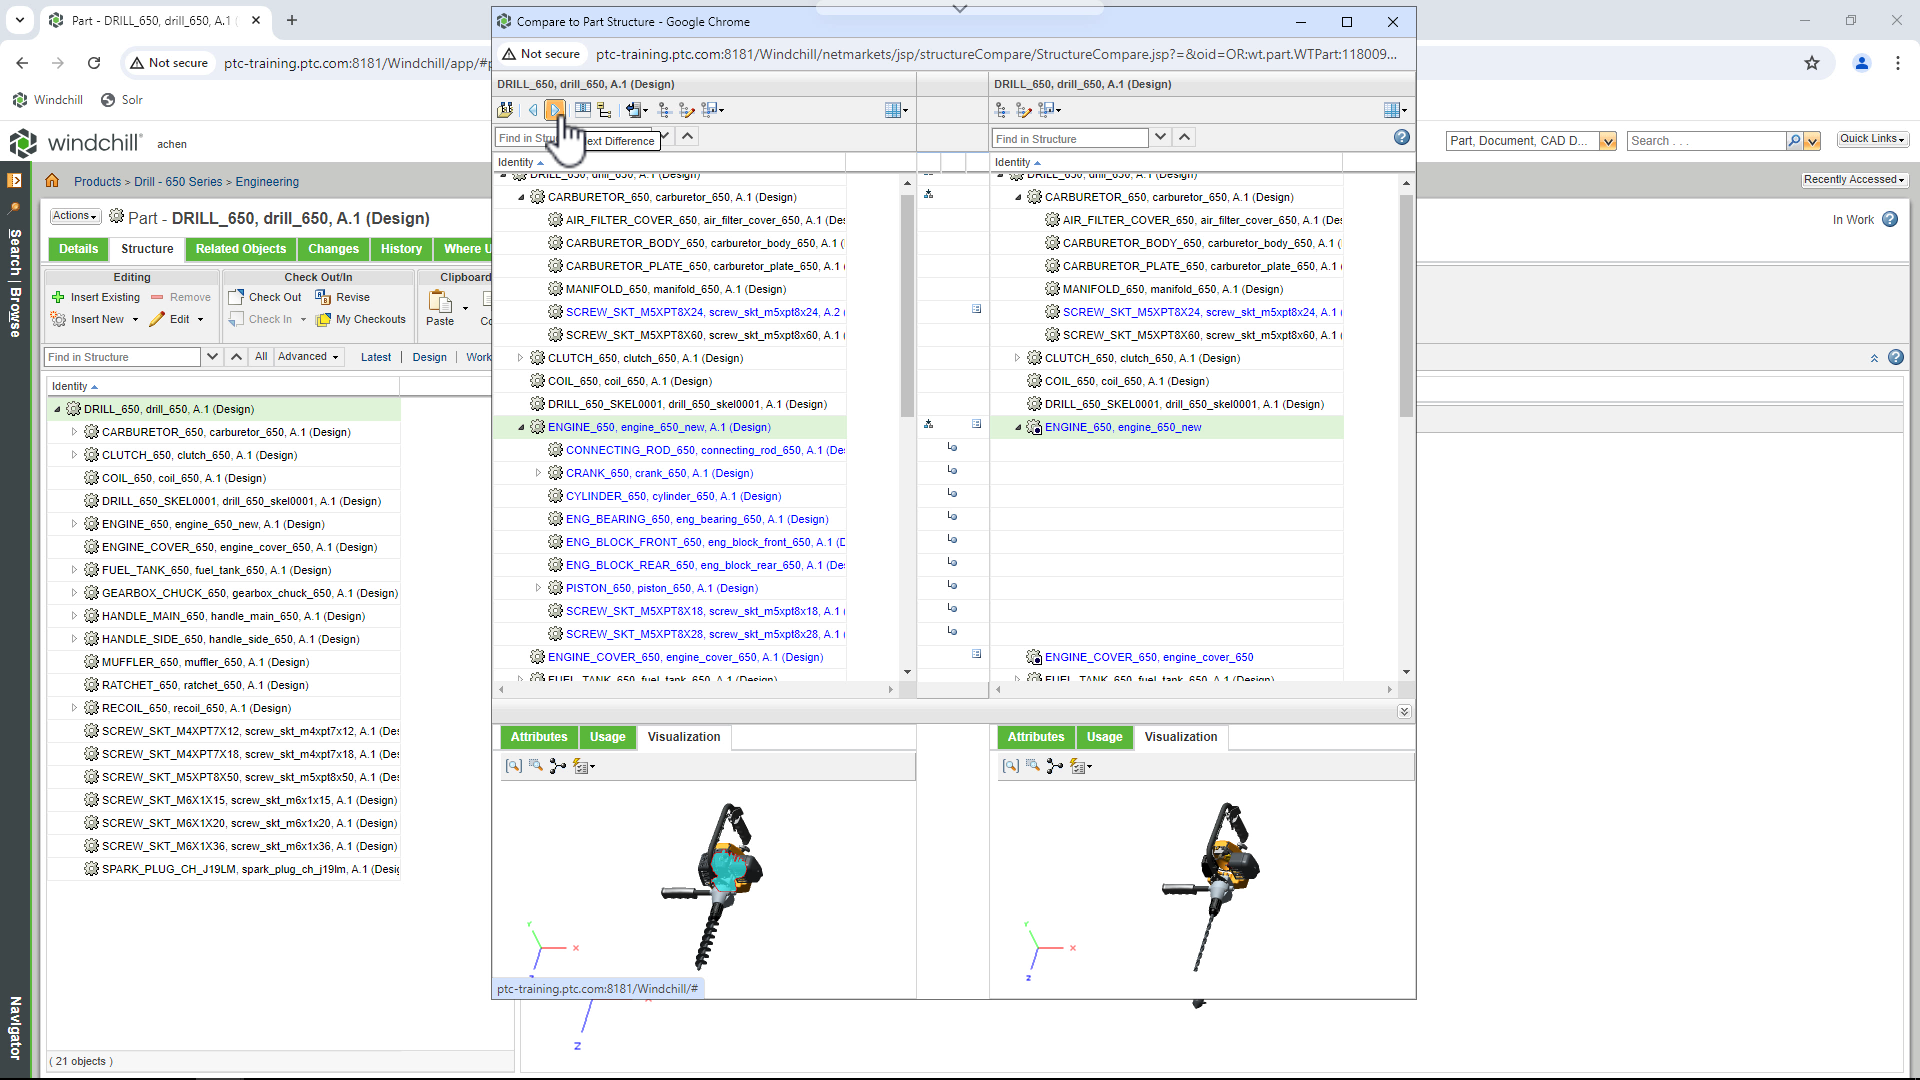
Task: Click Design filter link in main window
Action: [x=430, y=357]
